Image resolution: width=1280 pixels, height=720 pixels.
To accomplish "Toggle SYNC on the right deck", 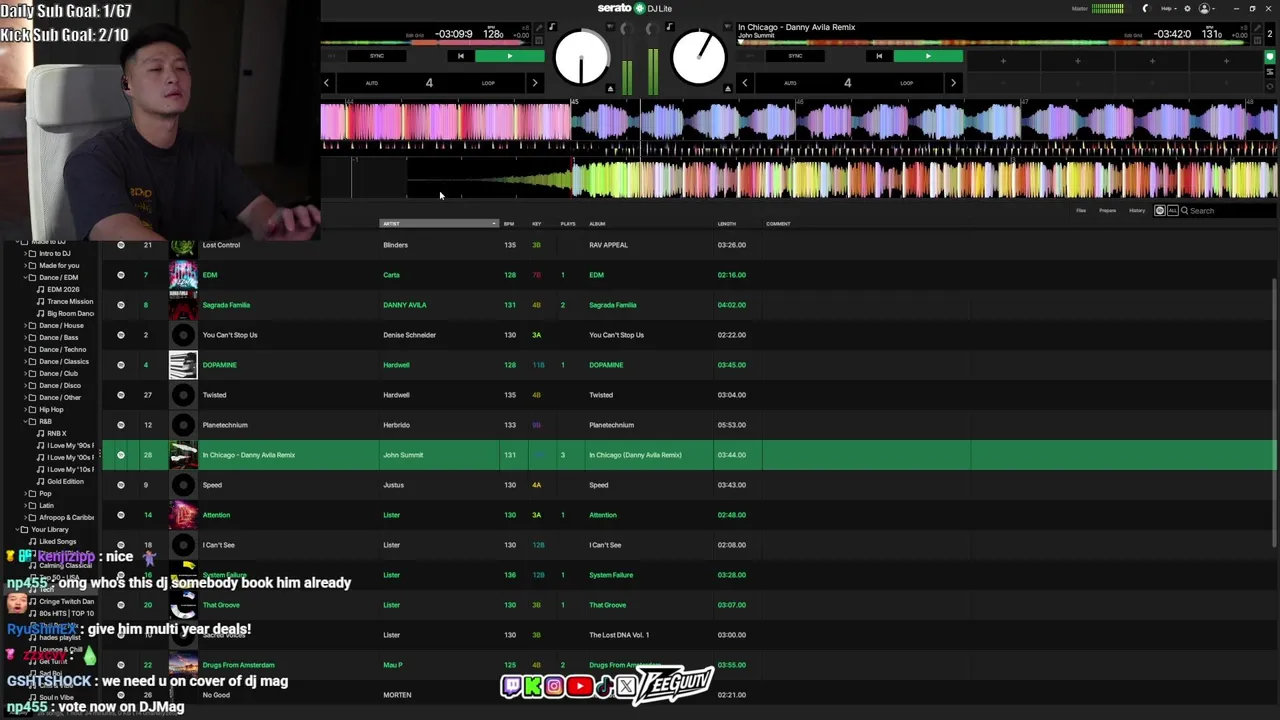I will click(795, 56).
